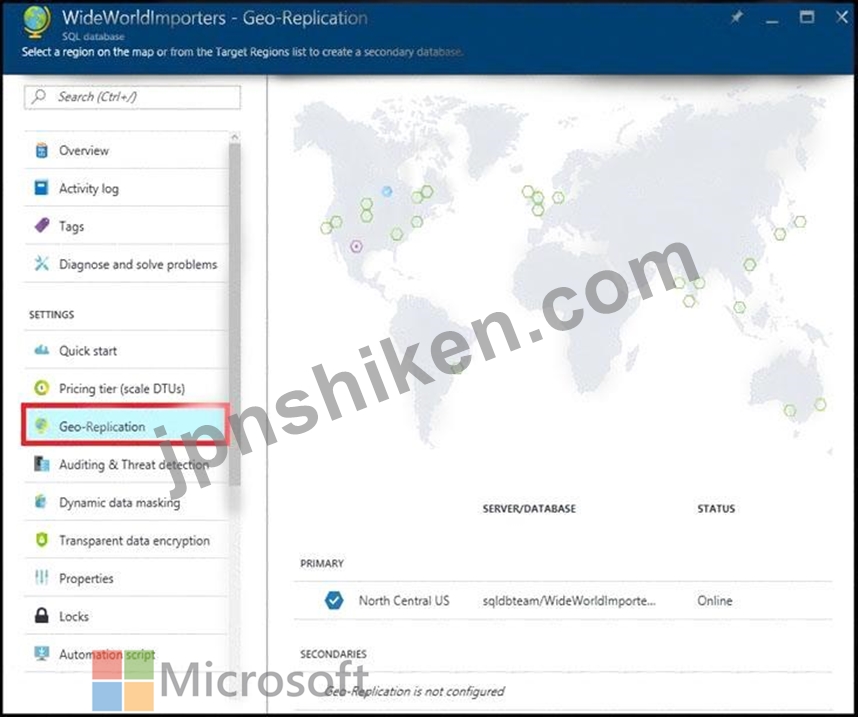Click the North Central US primary region text
This screenshot has height=717, width=858.
tap(404, 600)
